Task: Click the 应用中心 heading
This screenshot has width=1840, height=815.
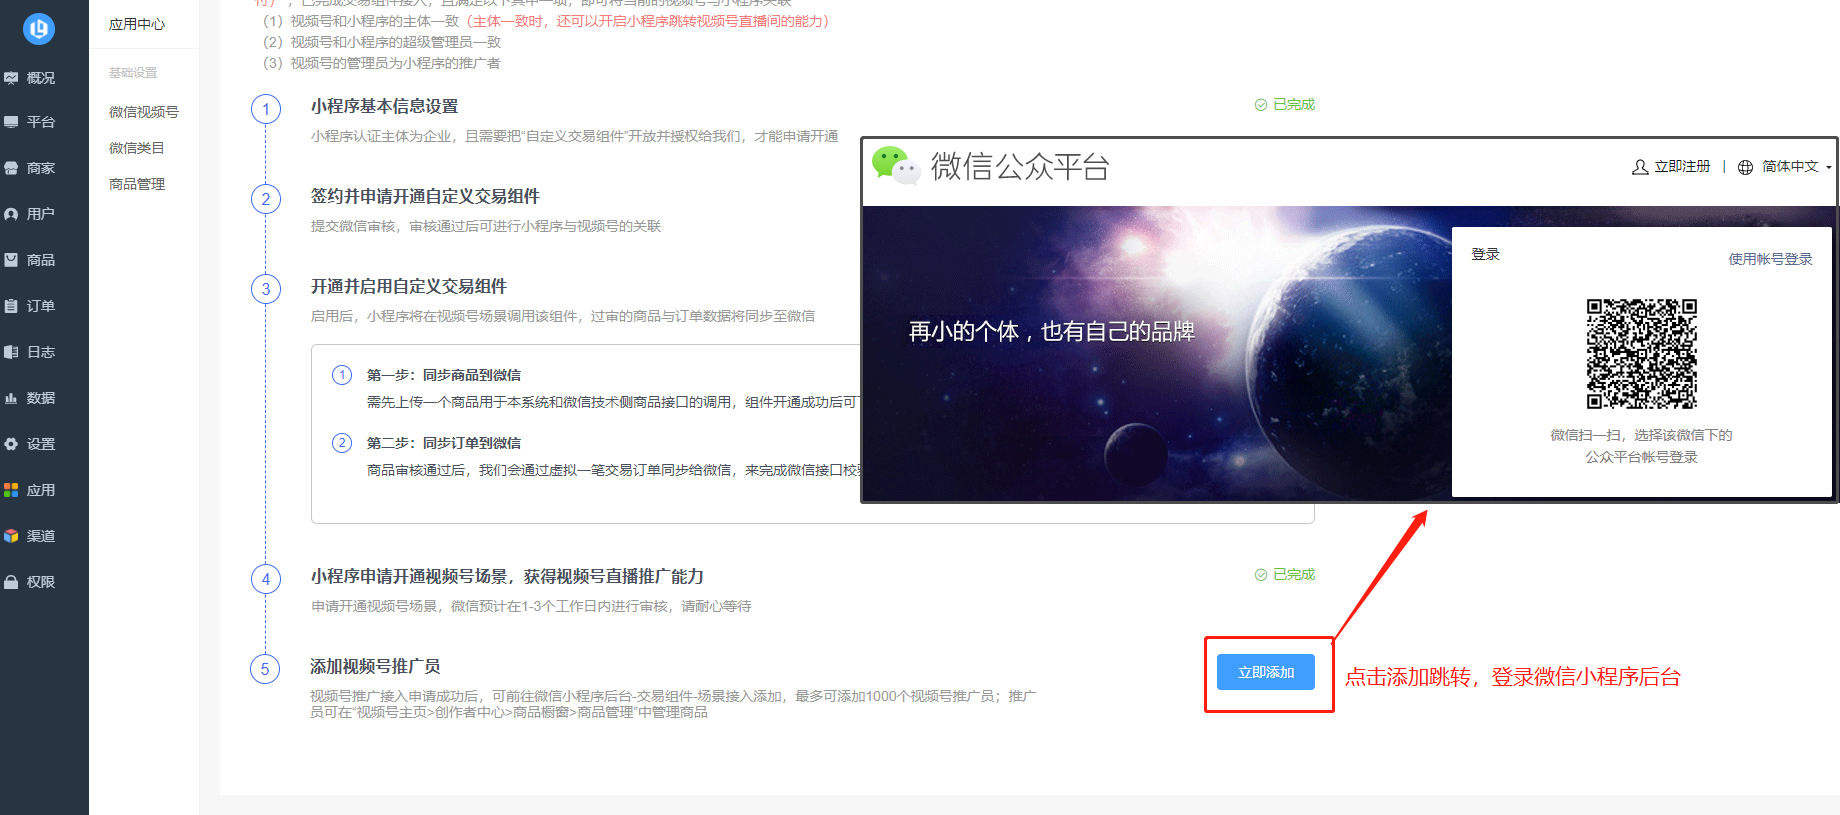Action: tap(137, 24)
